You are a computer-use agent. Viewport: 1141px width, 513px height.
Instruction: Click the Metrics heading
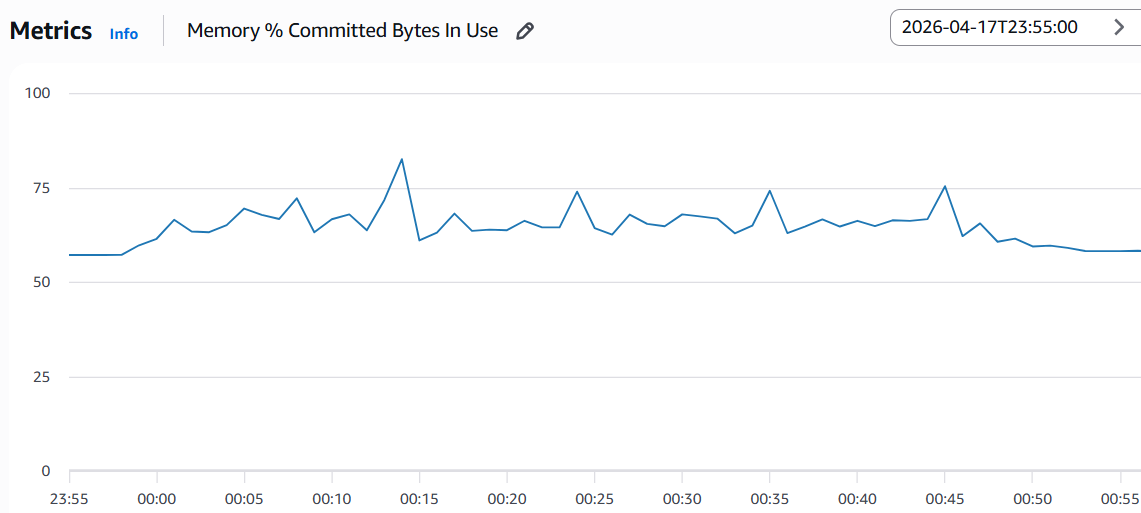tap(51, 31)
